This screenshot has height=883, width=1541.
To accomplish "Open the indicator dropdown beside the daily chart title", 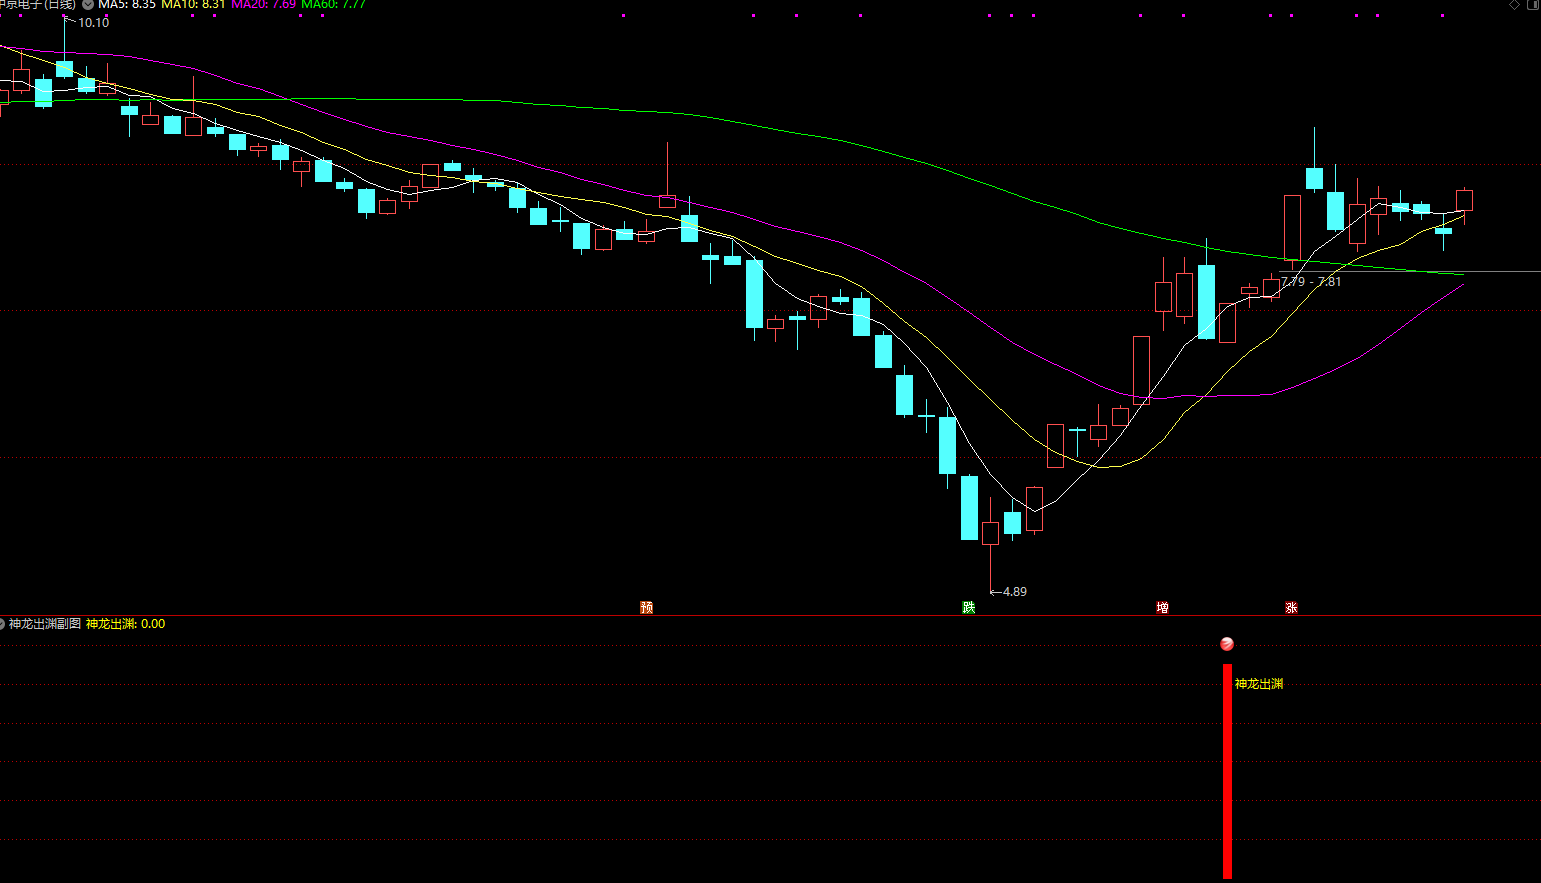I will click(x=88, y=4).
